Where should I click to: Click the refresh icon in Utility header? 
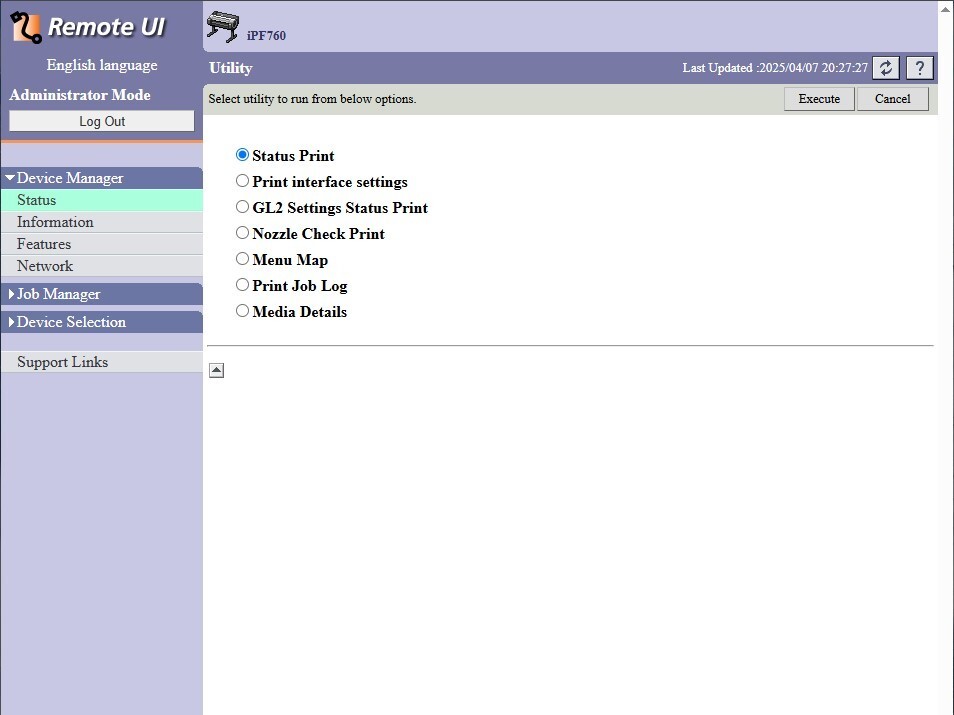(886, 68)
